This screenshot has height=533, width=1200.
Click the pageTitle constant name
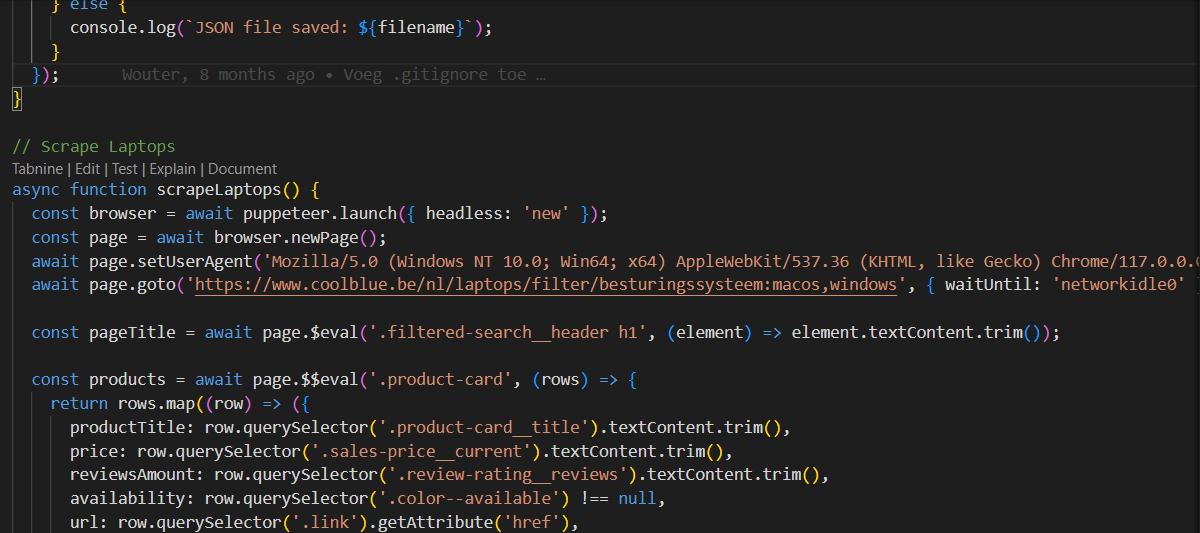point(132,331)
